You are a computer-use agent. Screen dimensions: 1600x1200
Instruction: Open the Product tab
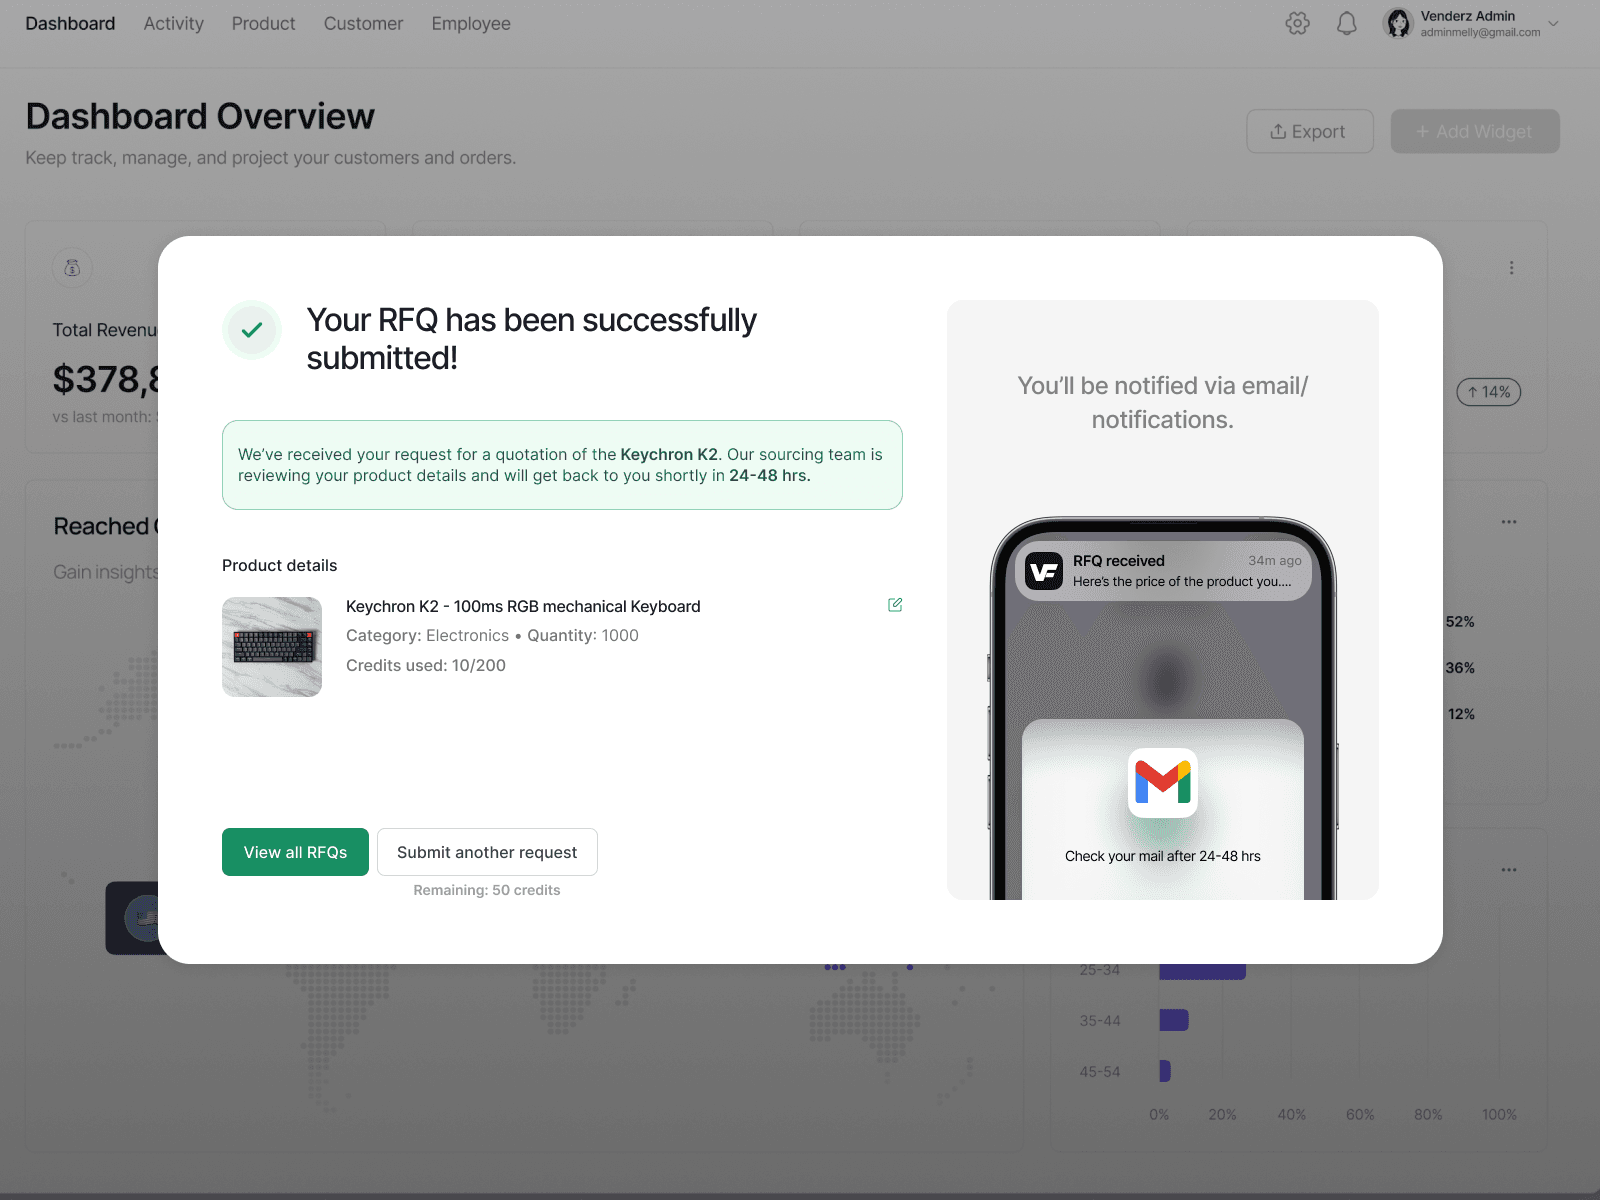[x=263, y=23]
